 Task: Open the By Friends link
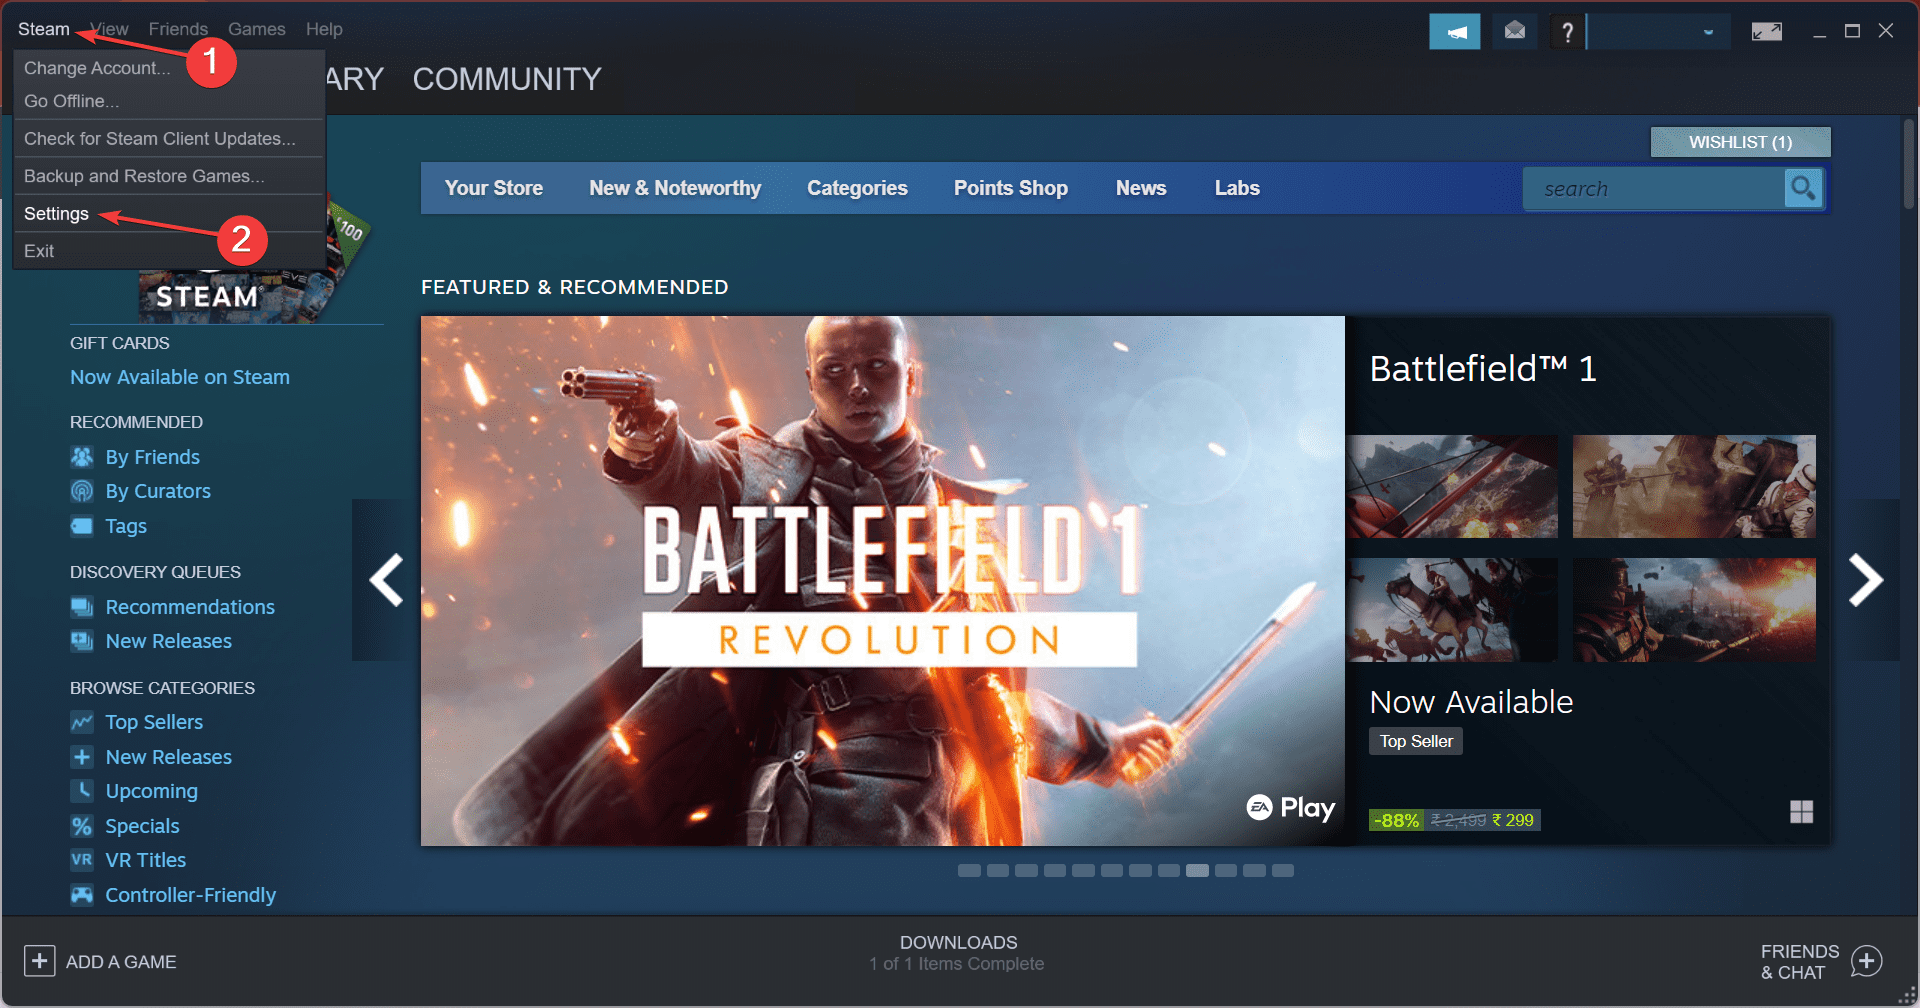153,457
